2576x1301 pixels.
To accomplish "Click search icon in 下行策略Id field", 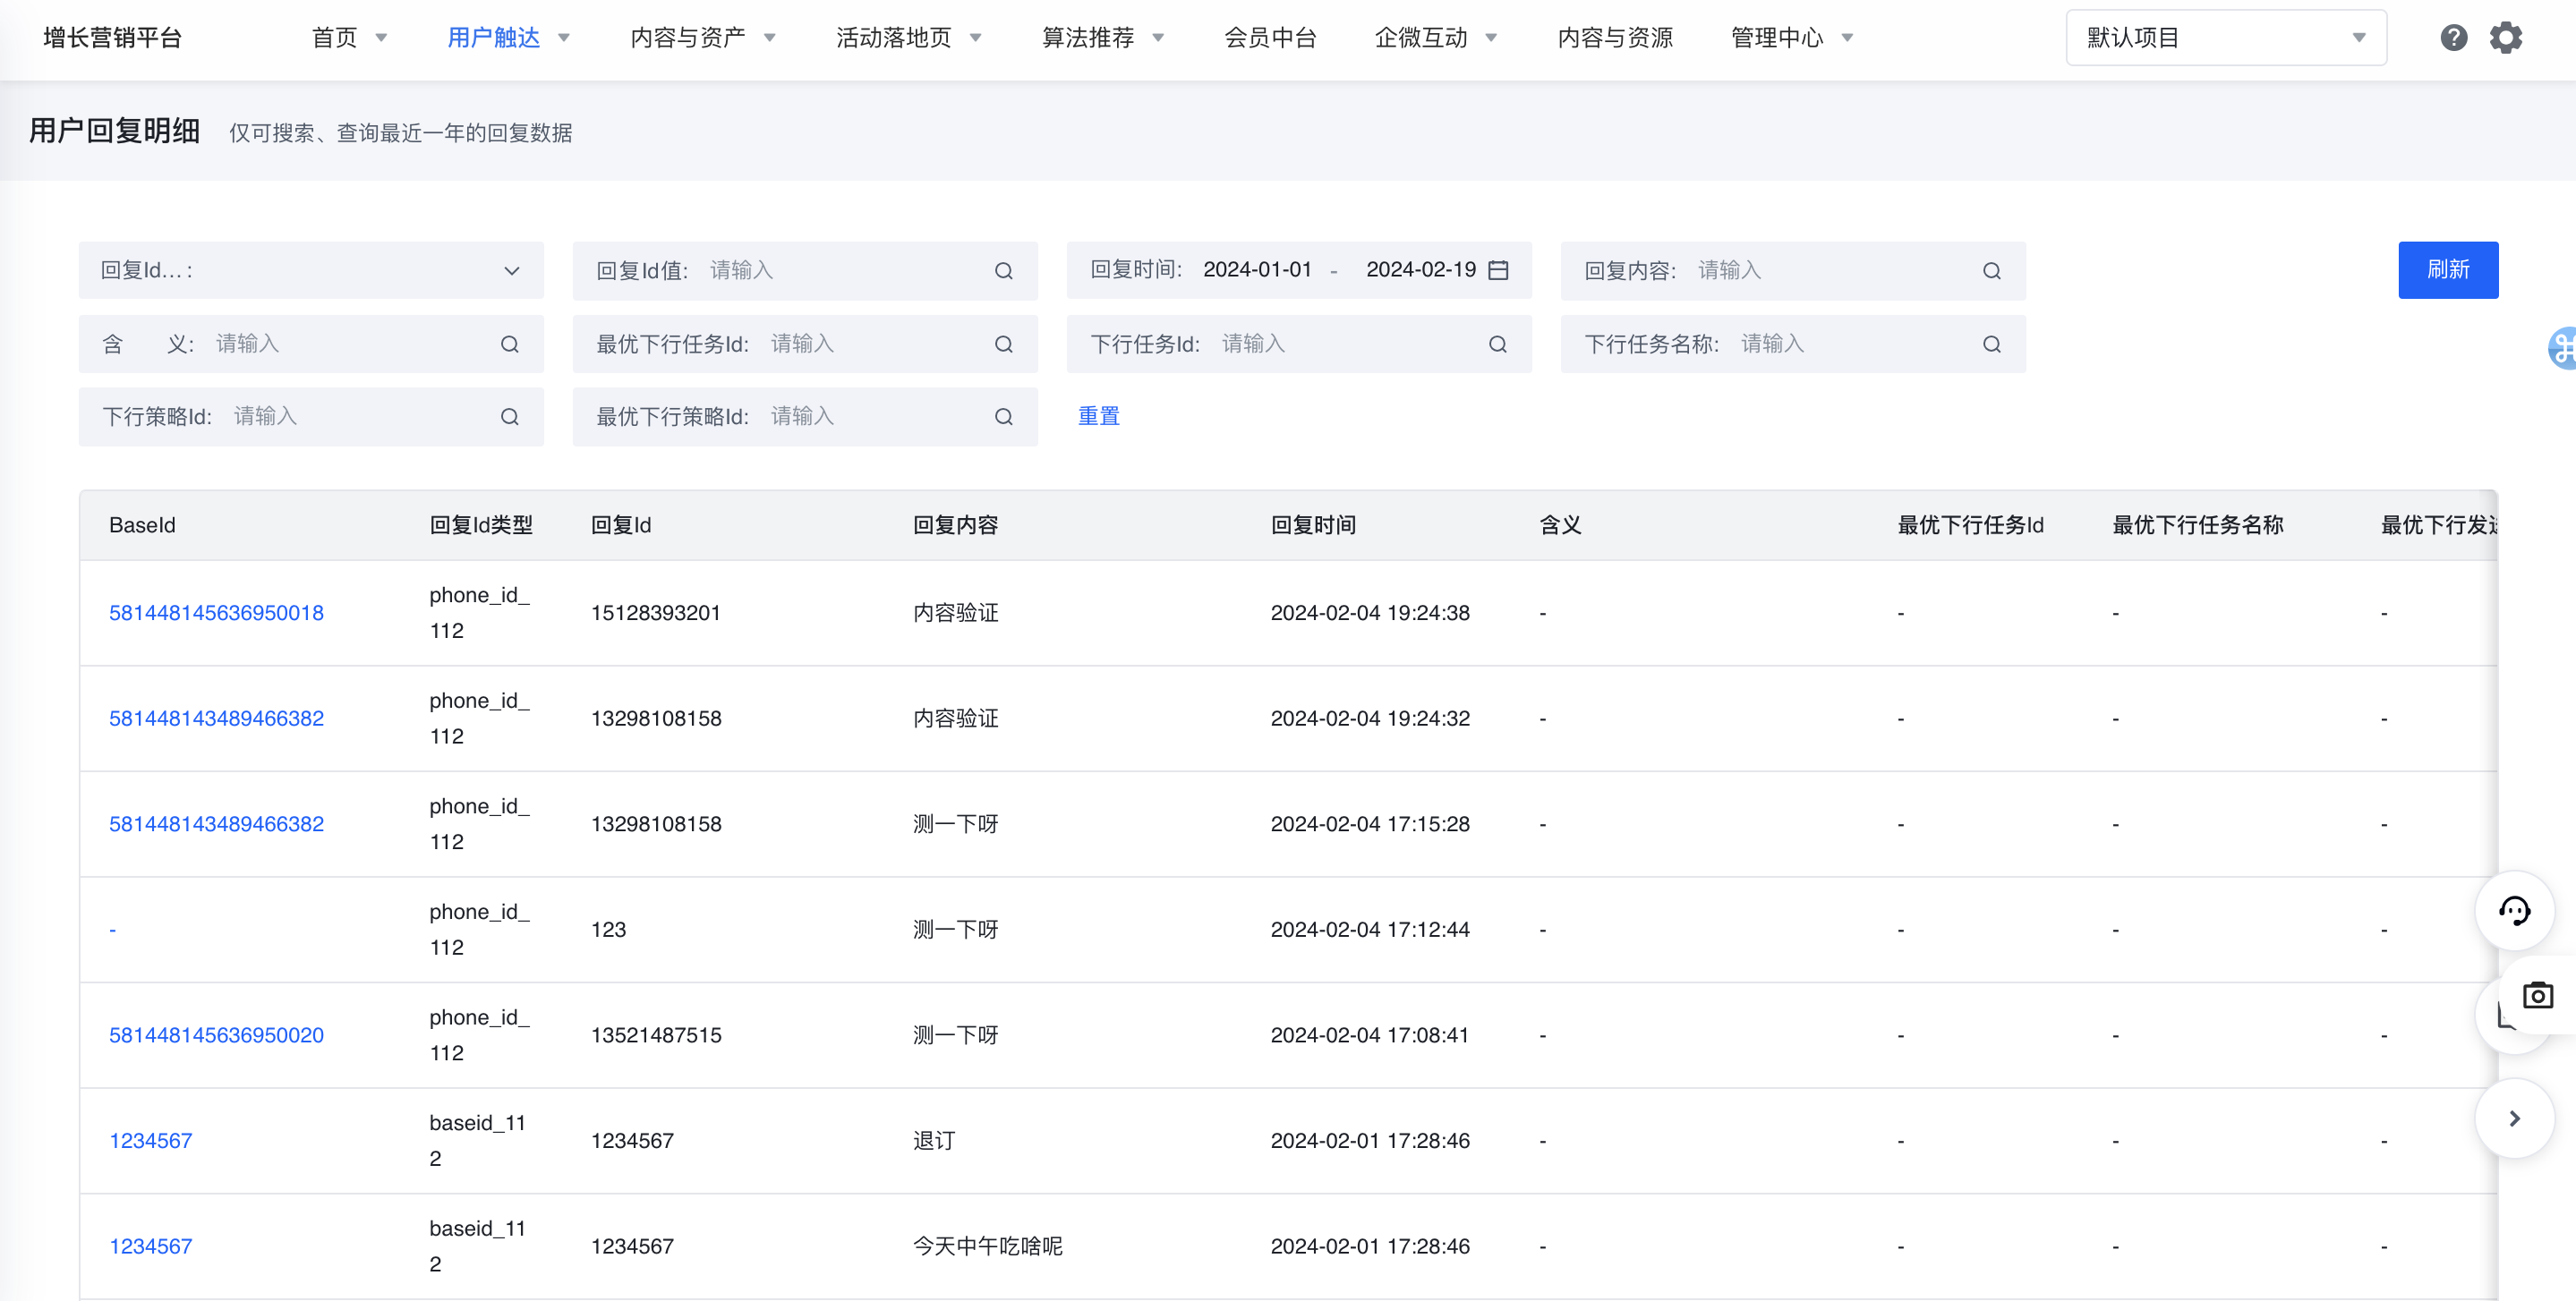I will 509,417.
